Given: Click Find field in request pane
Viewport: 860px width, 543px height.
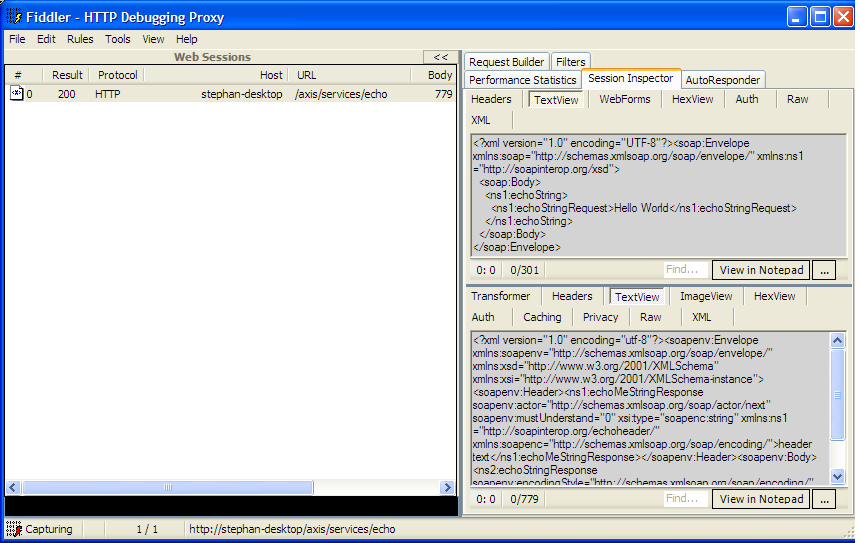Looking at the screenshot, I should tap(686, 270).
